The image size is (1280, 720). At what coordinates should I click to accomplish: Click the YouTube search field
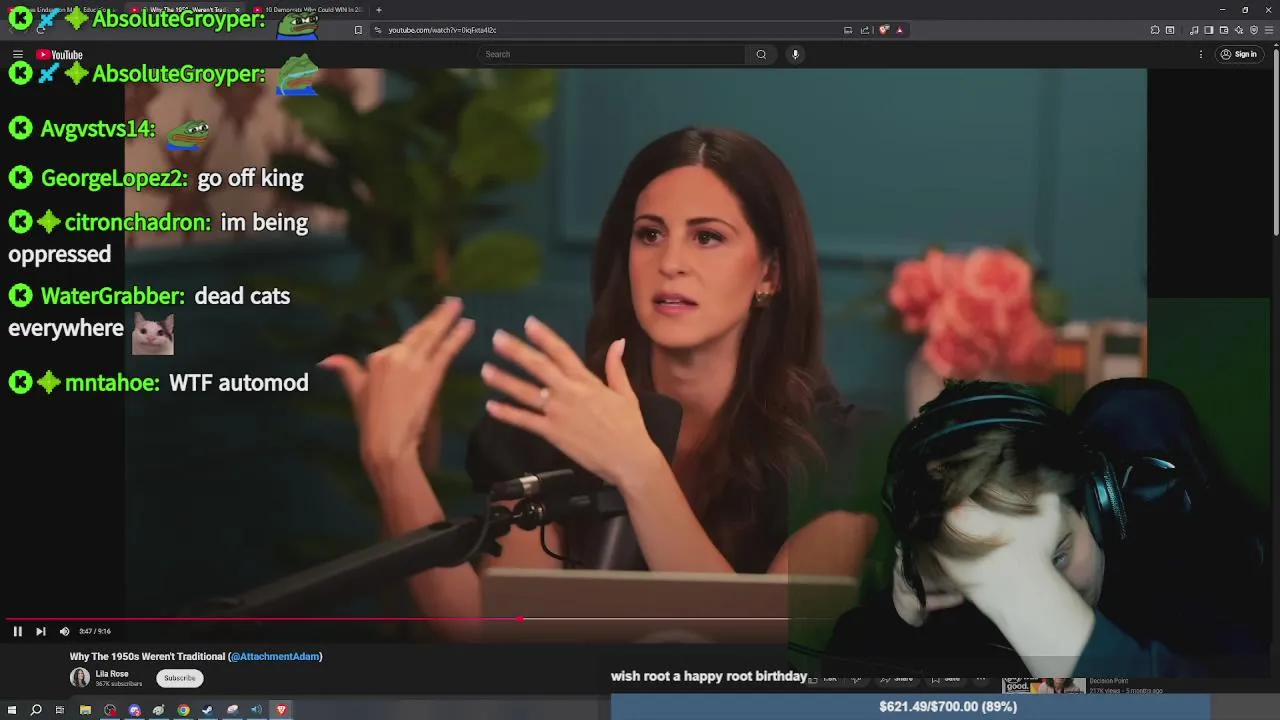pyautogui.click(x=610, y=54)
